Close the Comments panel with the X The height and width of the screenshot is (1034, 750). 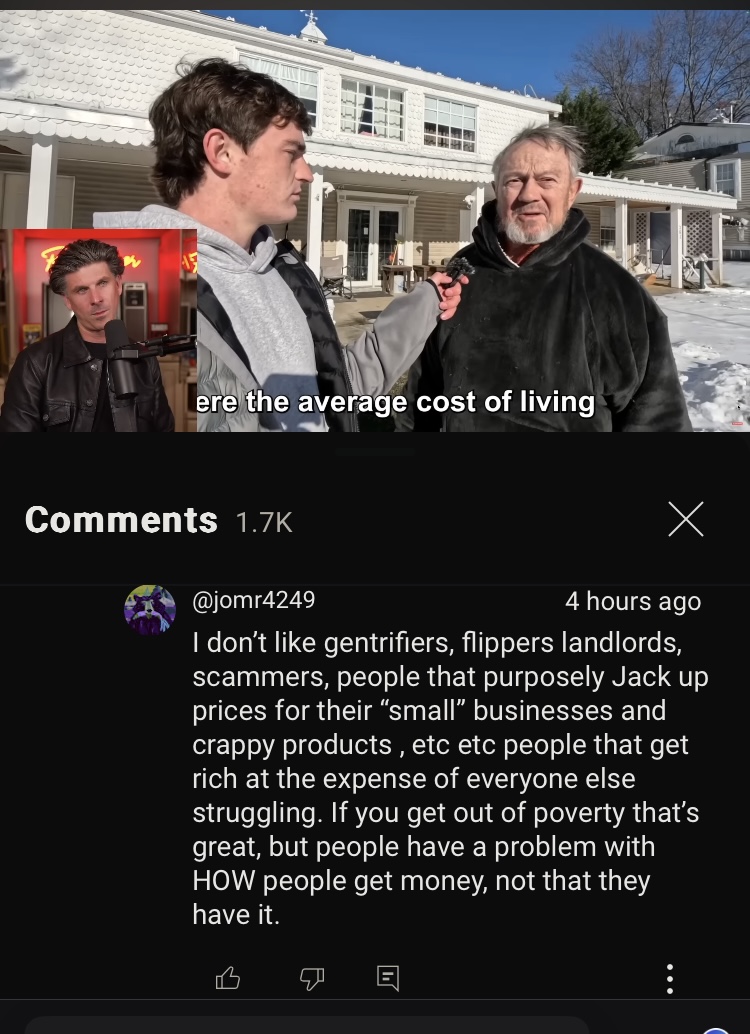coord(685,519)
